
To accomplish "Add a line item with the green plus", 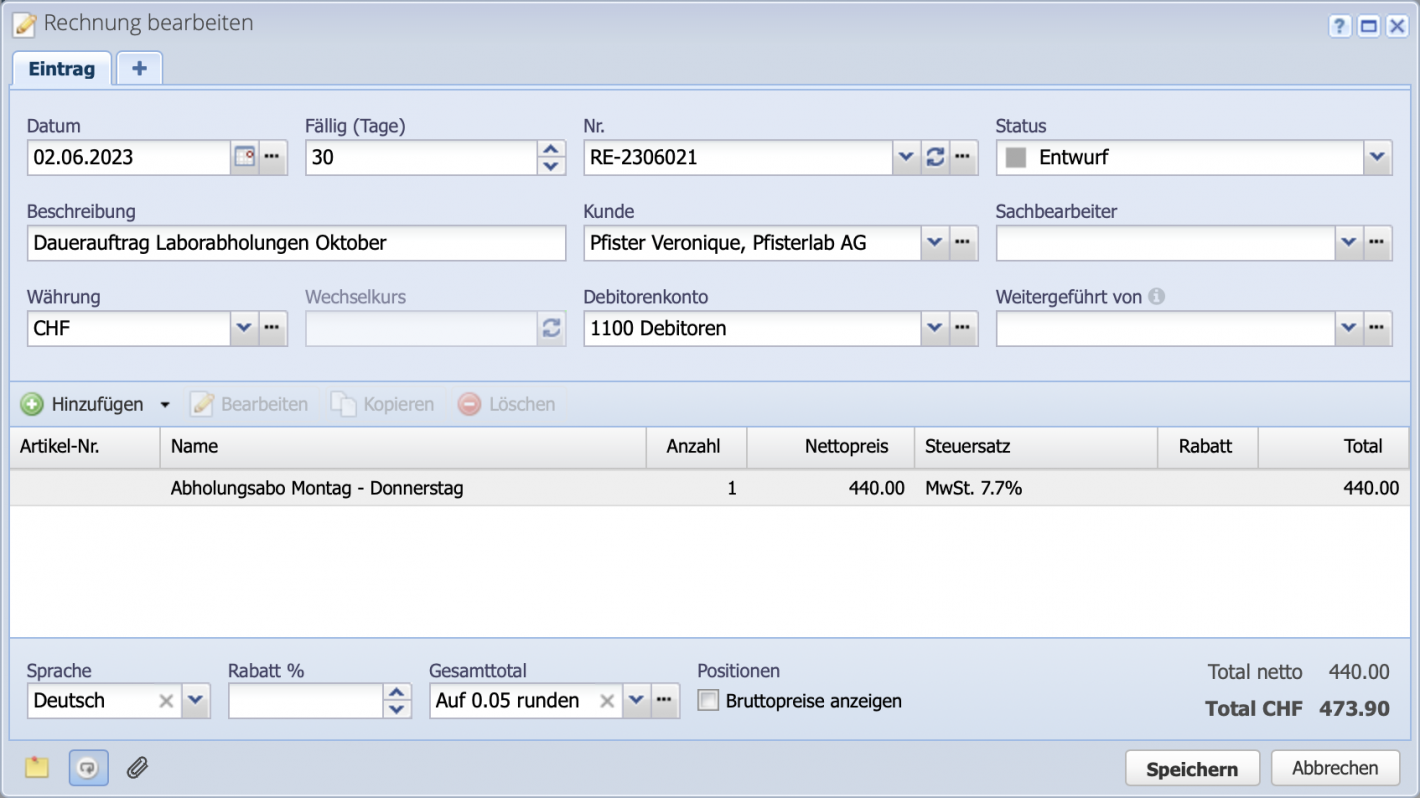I will (x=33, y=404).
